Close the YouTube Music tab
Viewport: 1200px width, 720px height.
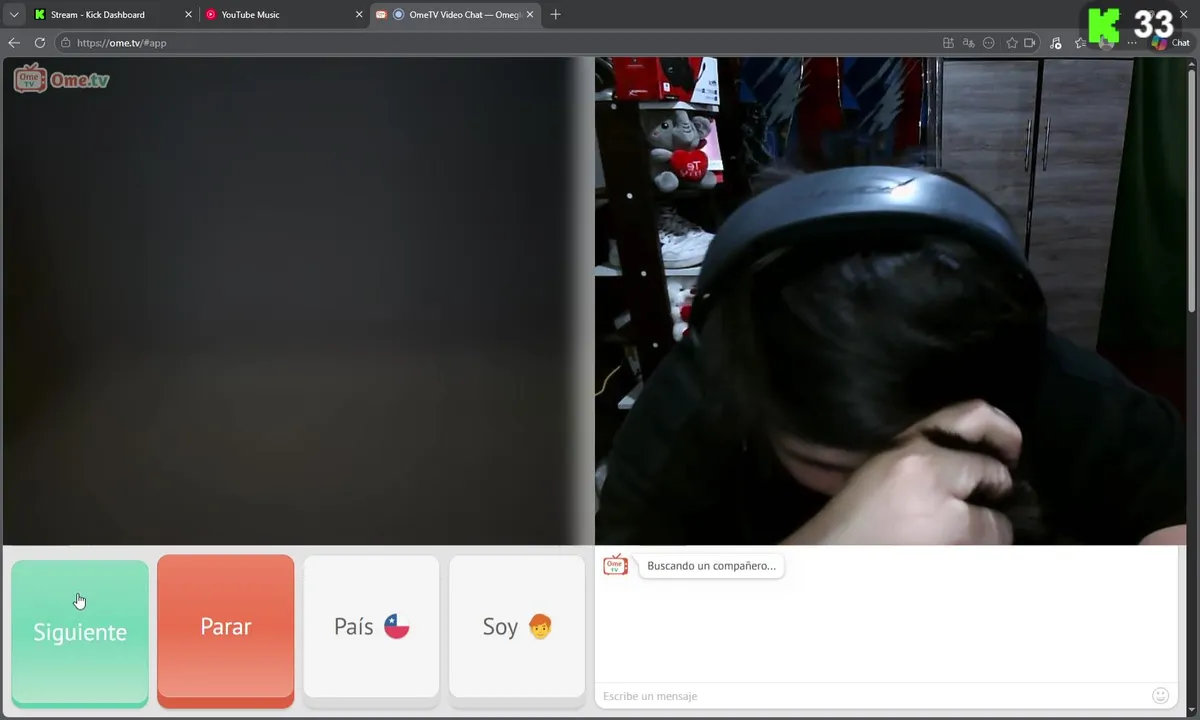pyautogui.click(x=359, y=15)
